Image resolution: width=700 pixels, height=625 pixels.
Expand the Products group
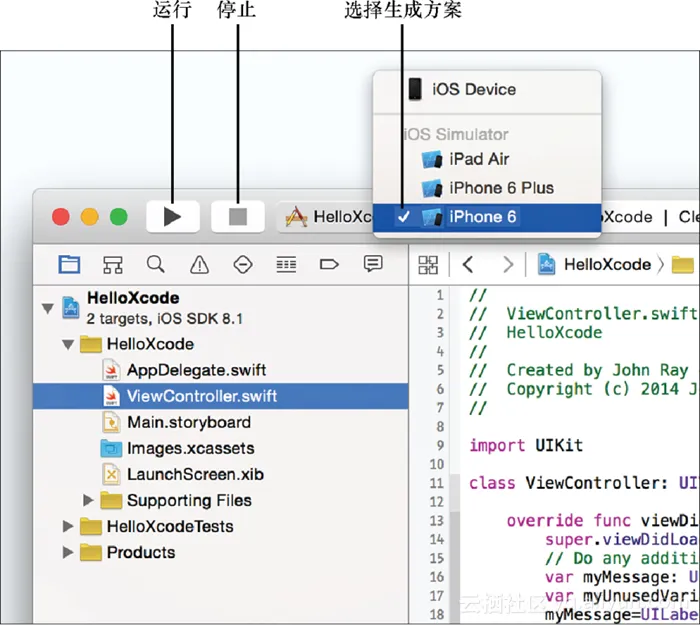tap(68, 553)
